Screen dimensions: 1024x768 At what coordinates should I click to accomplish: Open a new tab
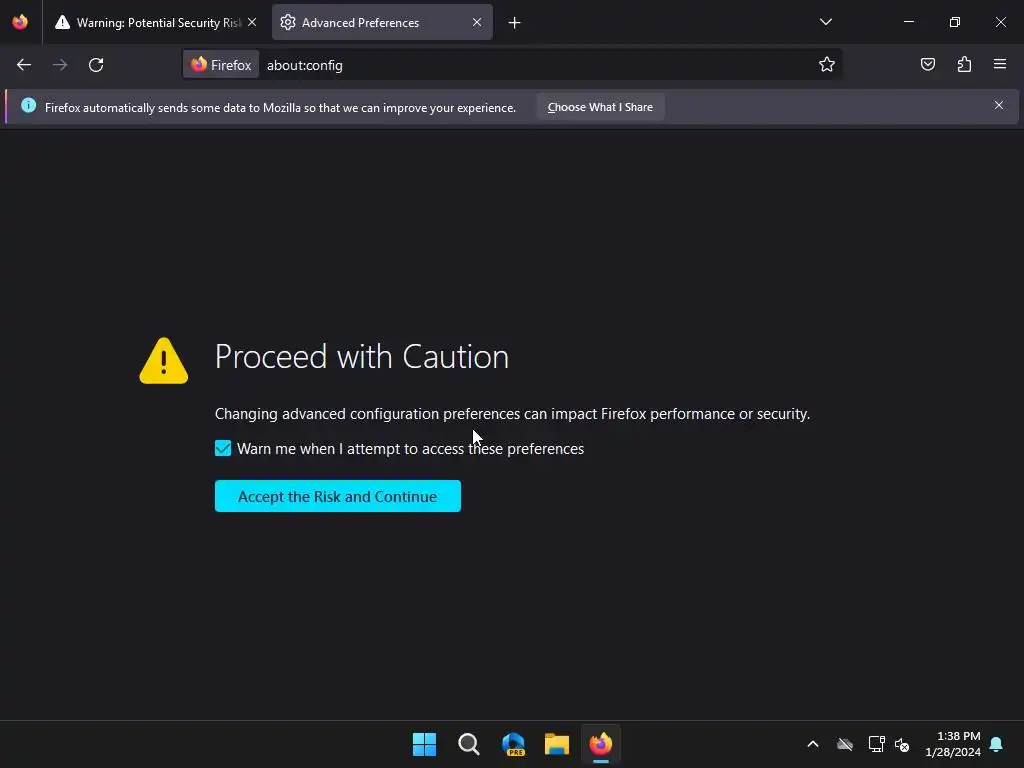(515, 23)
